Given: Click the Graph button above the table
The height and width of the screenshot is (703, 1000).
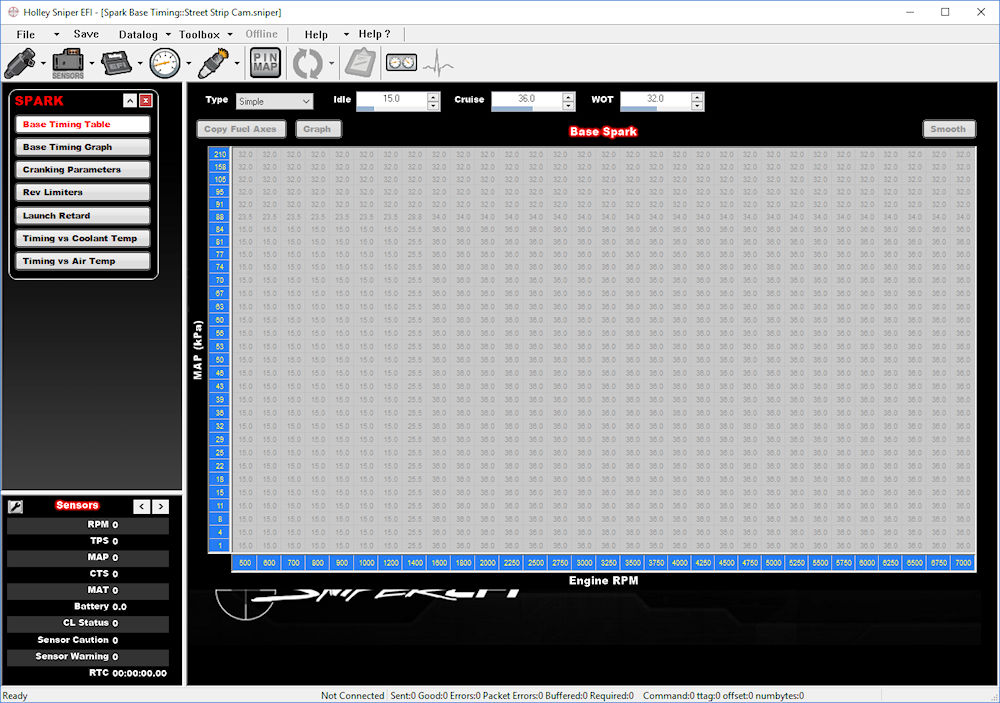Looking at the screenshot, I should 318,130.
